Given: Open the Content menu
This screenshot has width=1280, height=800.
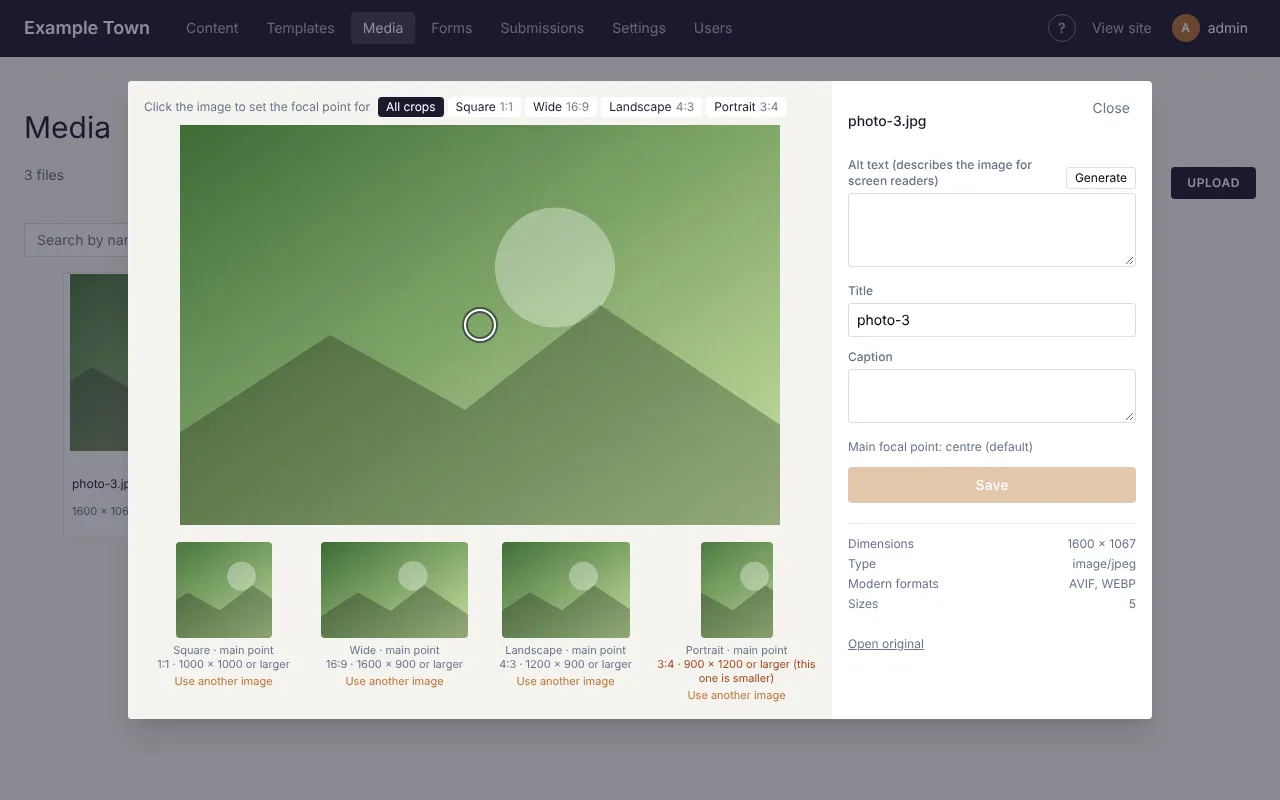Looking at the screenshot, I should tap(212, 28).
